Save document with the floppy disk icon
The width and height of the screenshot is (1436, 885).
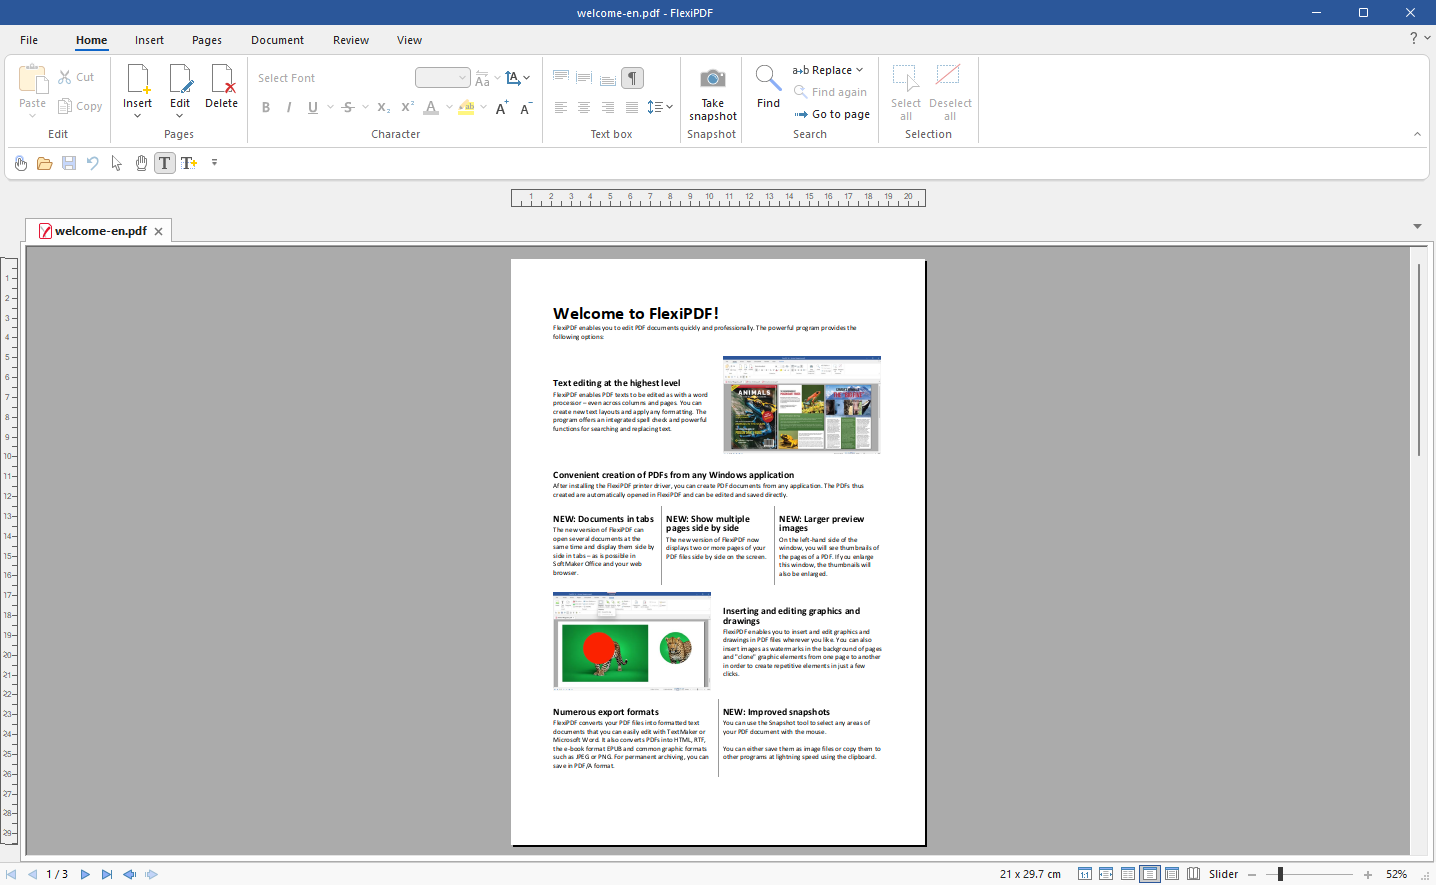coord(69,163)
